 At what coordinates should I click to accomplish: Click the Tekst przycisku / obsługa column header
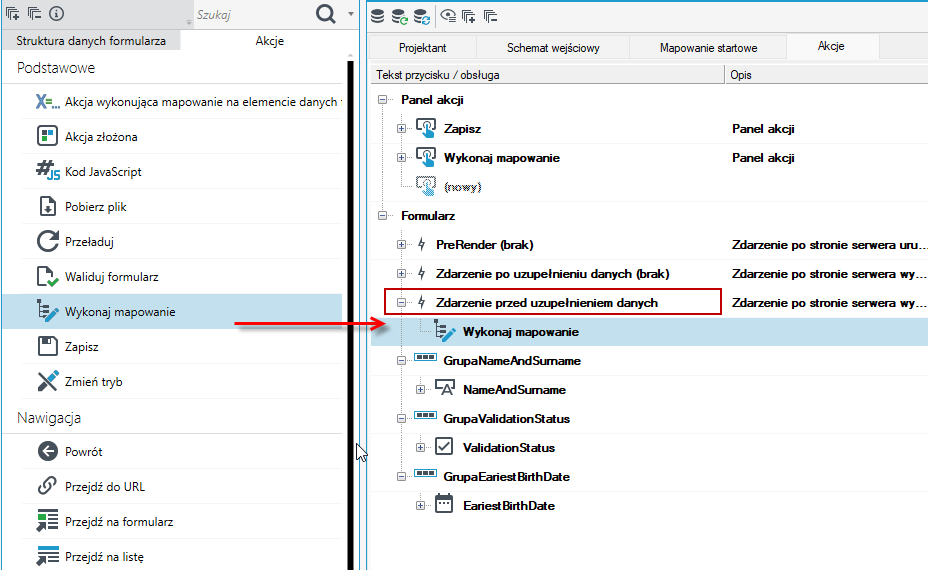click(547, 75)
